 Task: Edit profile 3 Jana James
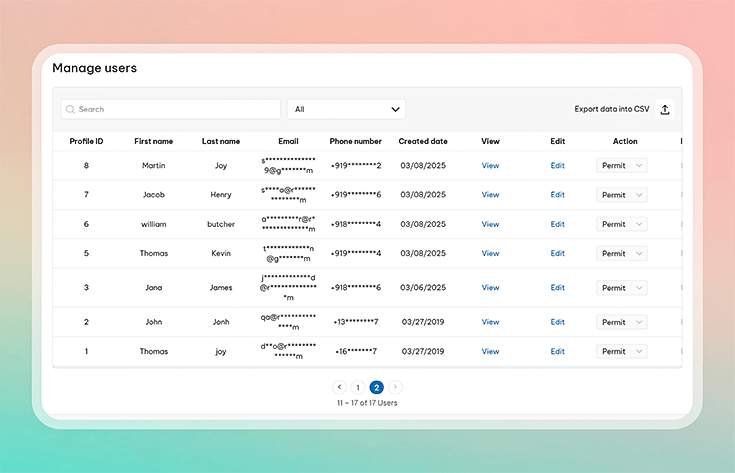coord(557,287)
